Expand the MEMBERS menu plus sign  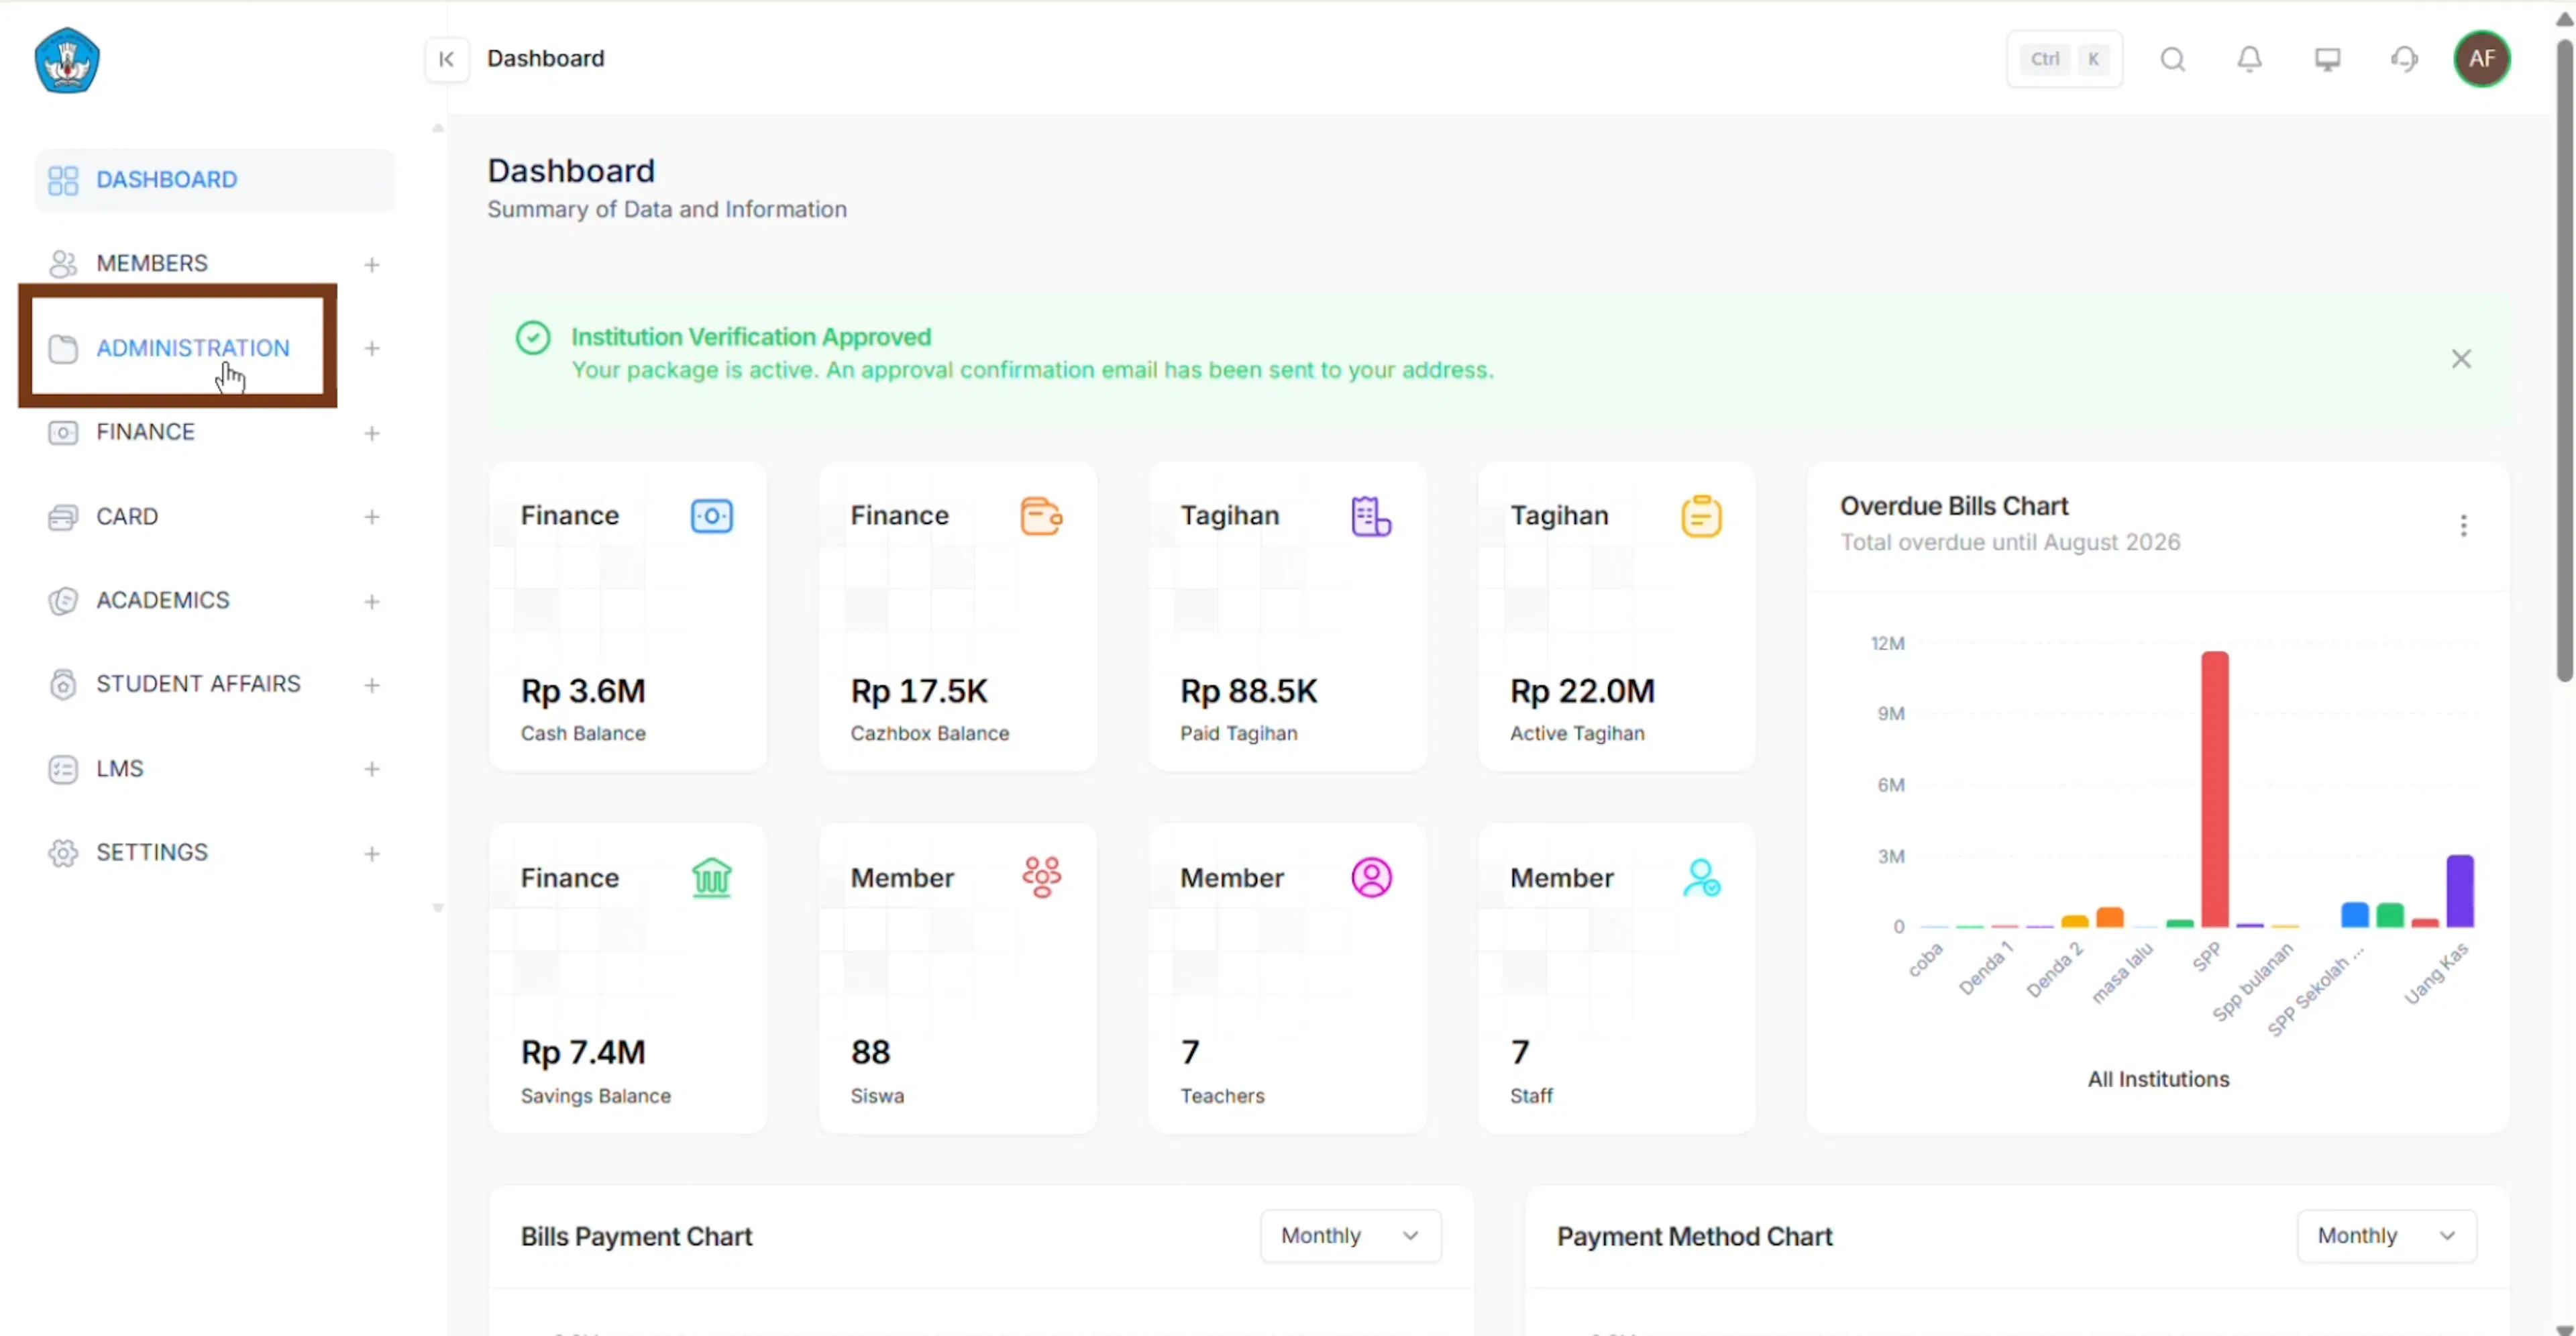coord(372,264)
